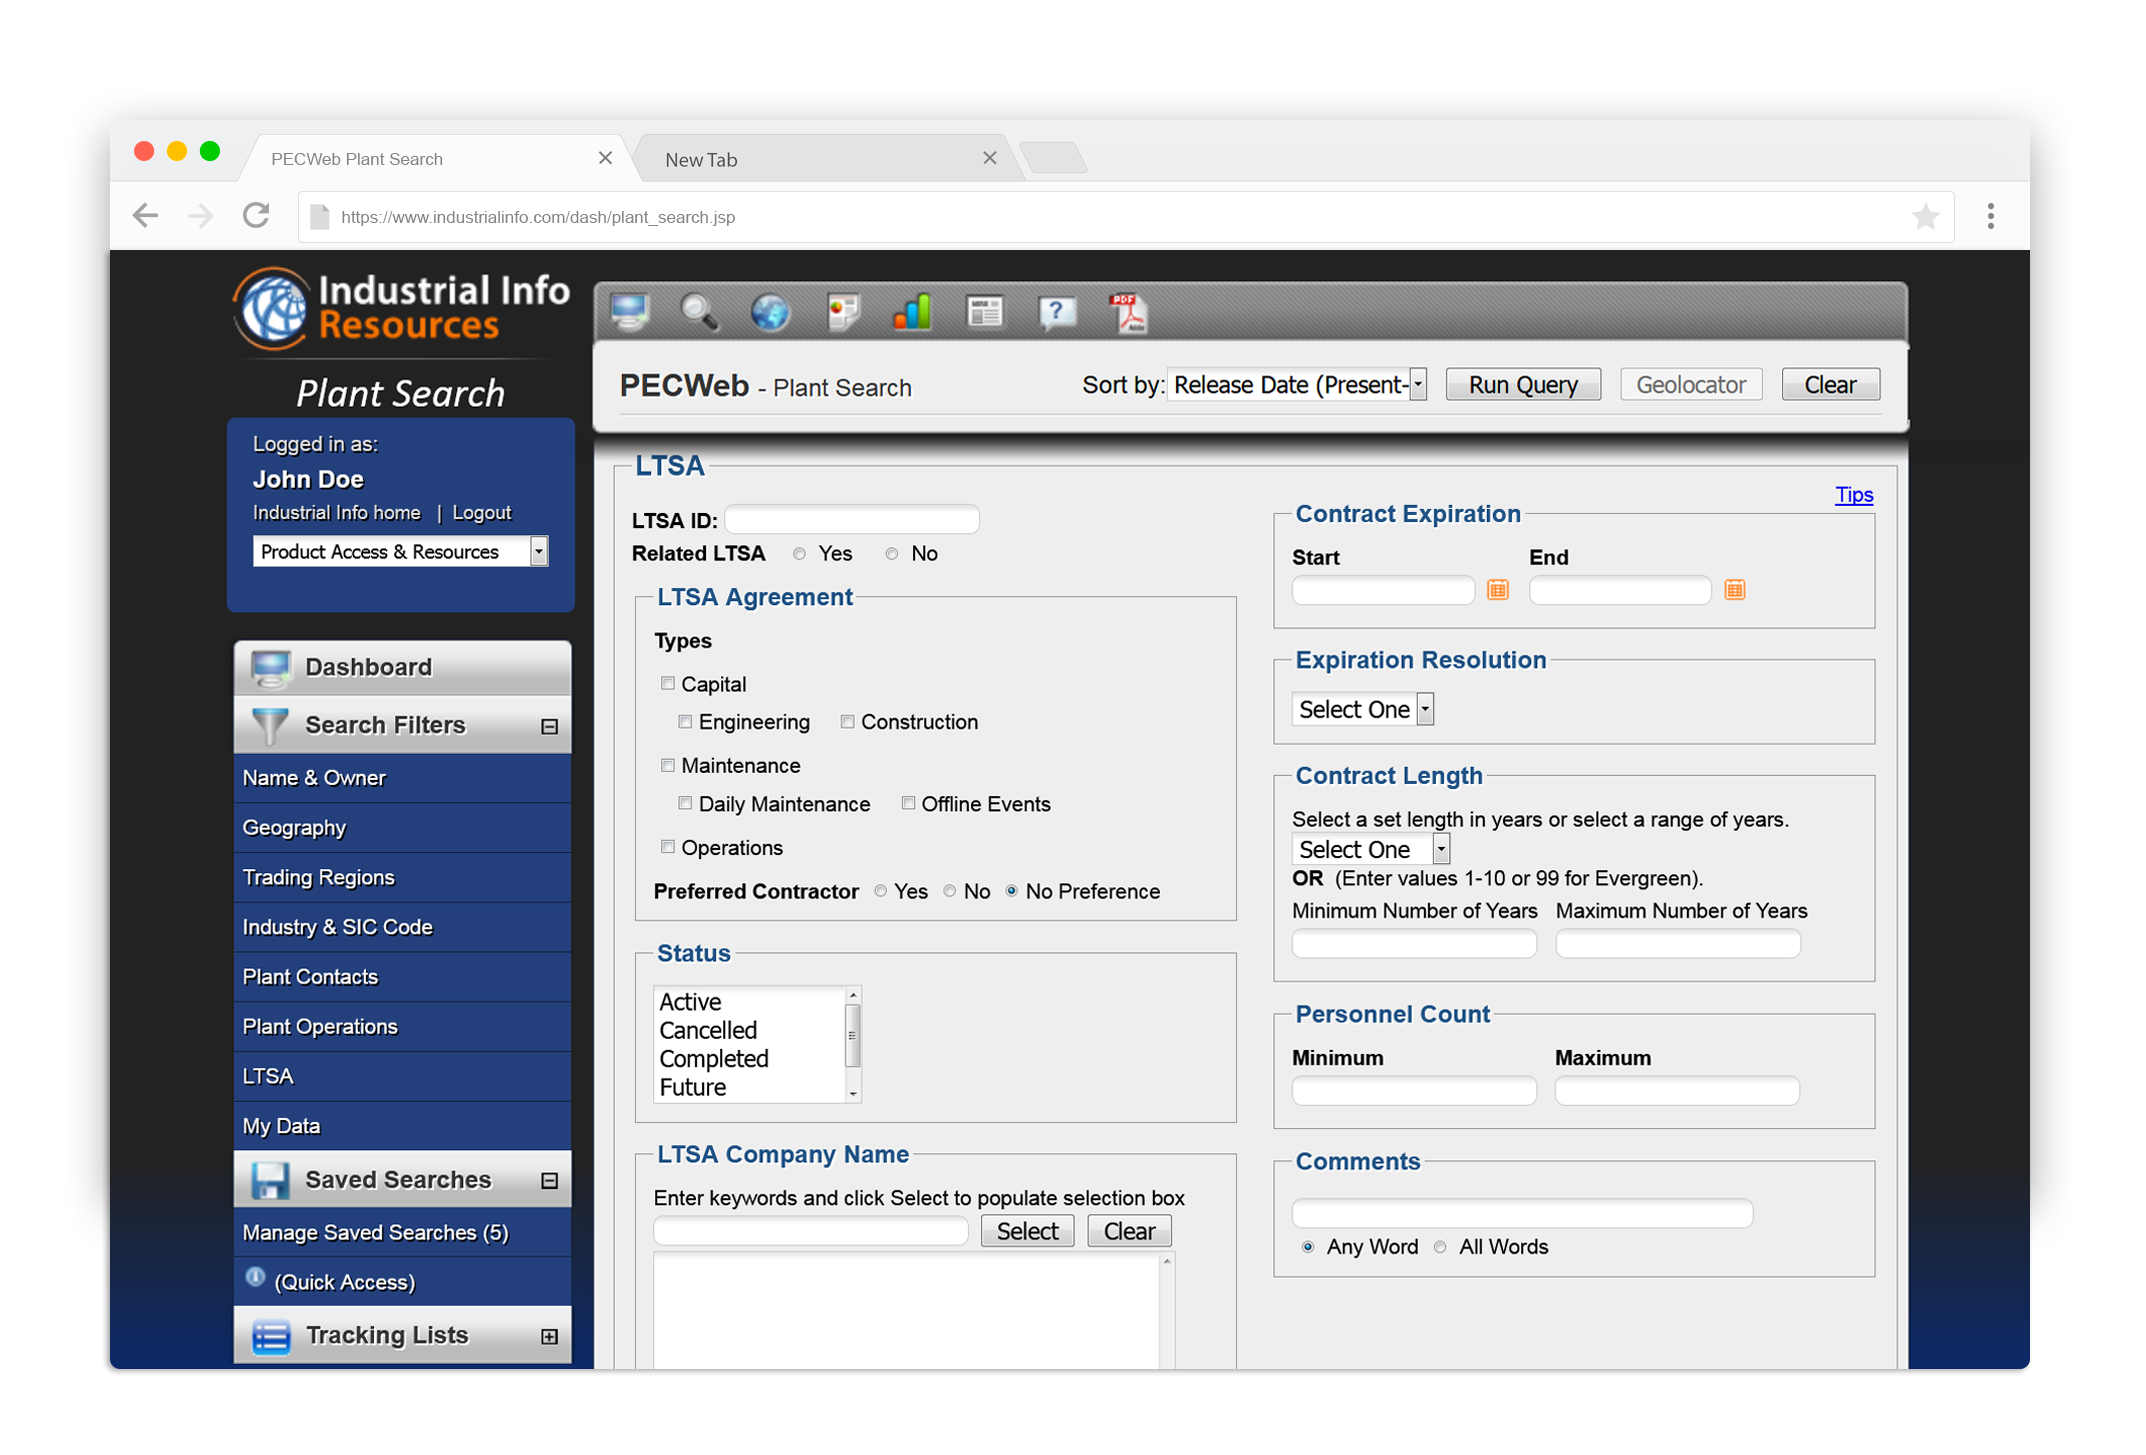Click browser forward arrow
This screenshot has height=1455, width=2146.
pyautogui.click(x=201, y=216)
